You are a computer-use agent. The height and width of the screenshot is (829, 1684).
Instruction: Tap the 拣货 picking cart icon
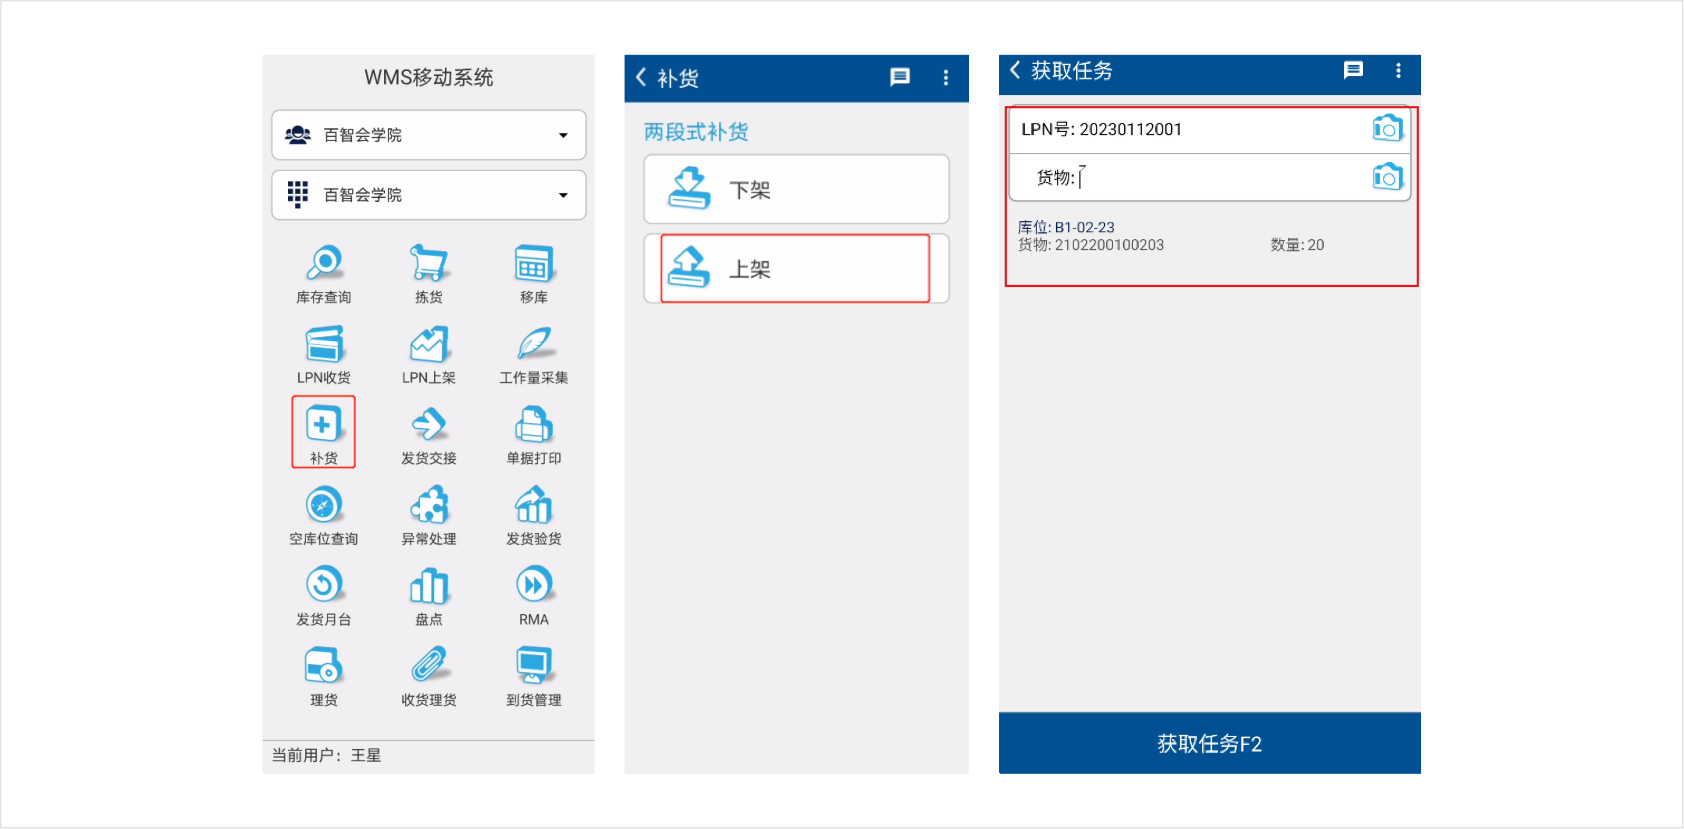tap(428, 264)
